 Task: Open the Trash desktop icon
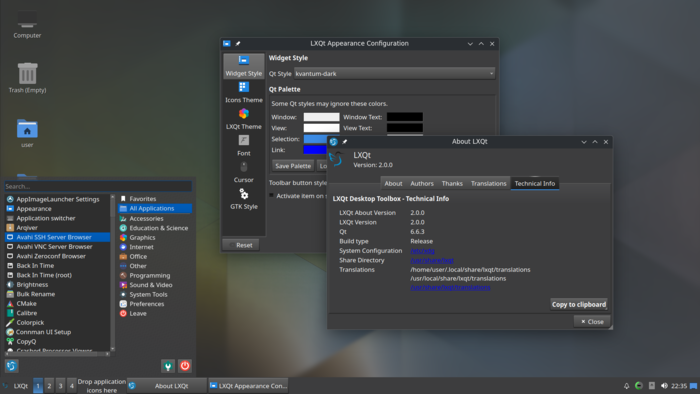[x=27, y=78]
